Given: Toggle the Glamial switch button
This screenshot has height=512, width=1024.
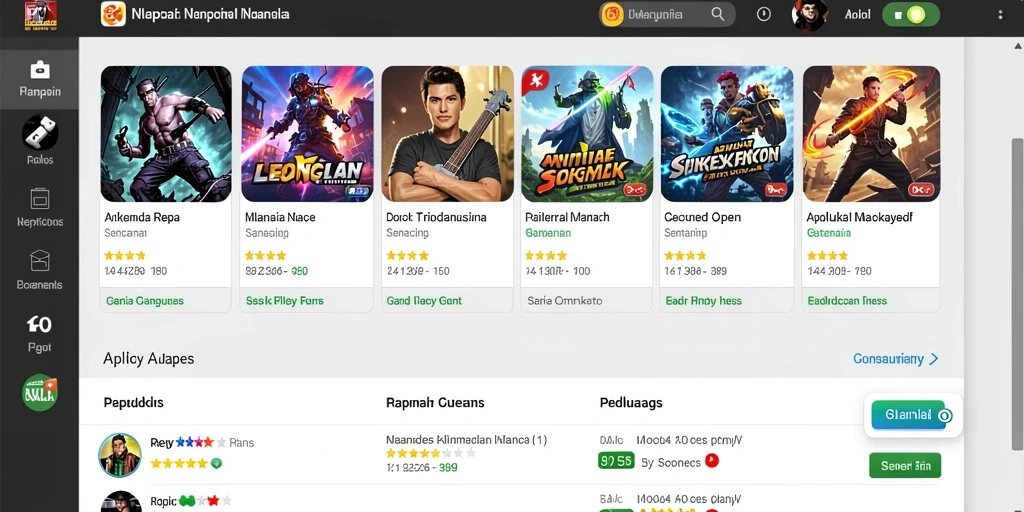Looking at the screenshot, I should (912, 415).
